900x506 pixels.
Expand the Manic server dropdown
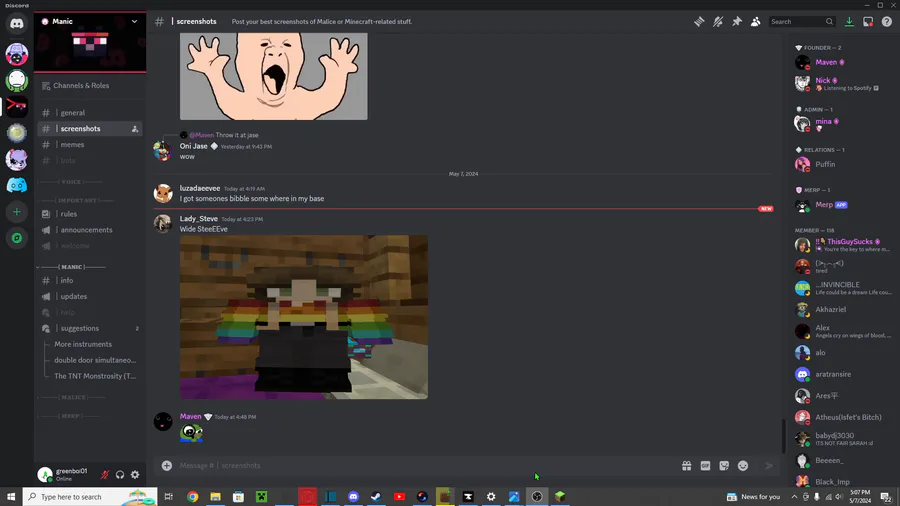click(134, 21)
